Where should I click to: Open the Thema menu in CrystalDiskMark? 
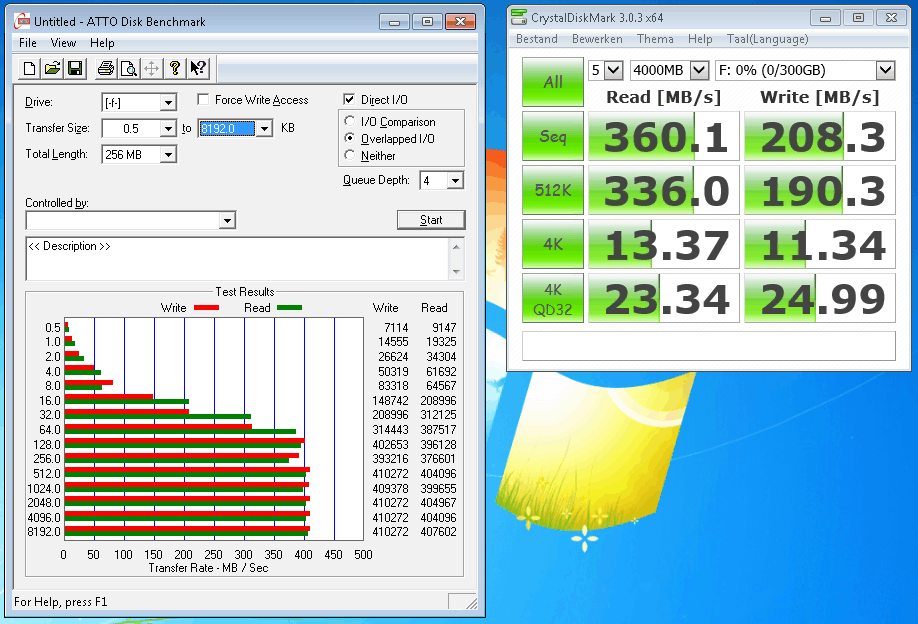[655, 39]
